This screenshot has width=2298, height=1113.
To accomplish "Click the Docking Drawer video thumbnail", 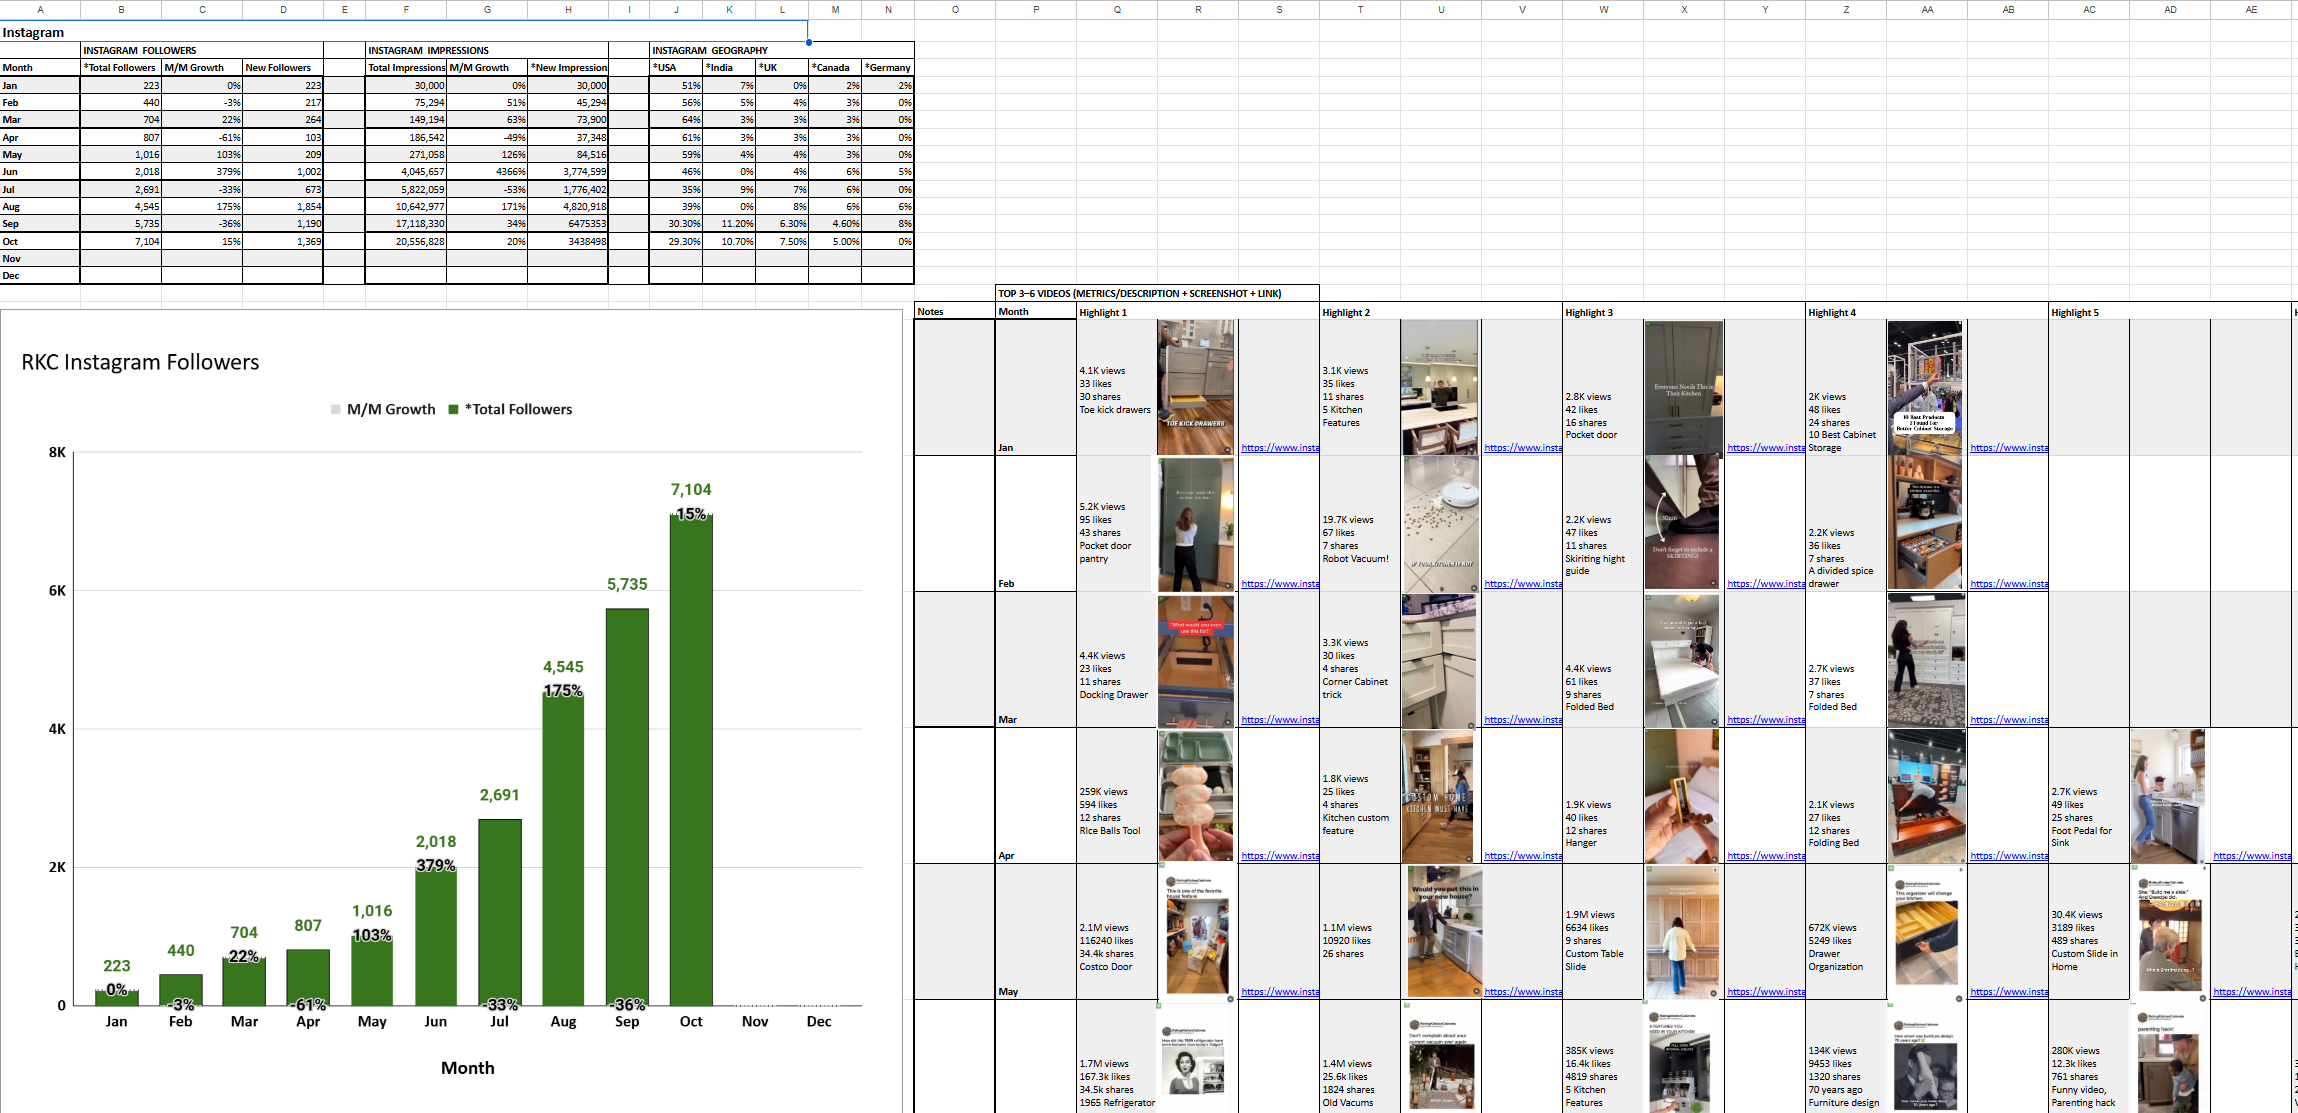I will [1196, 660].
